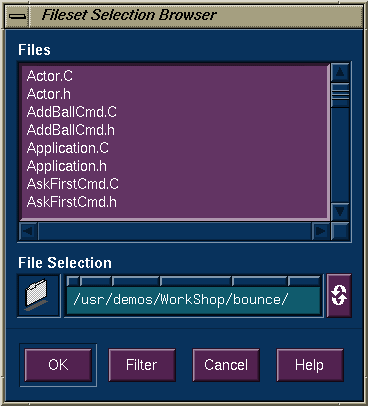The width and height of the screenshot is (368, 406).
Task: Select Actor.C in the files list
Action: (50, 76)
